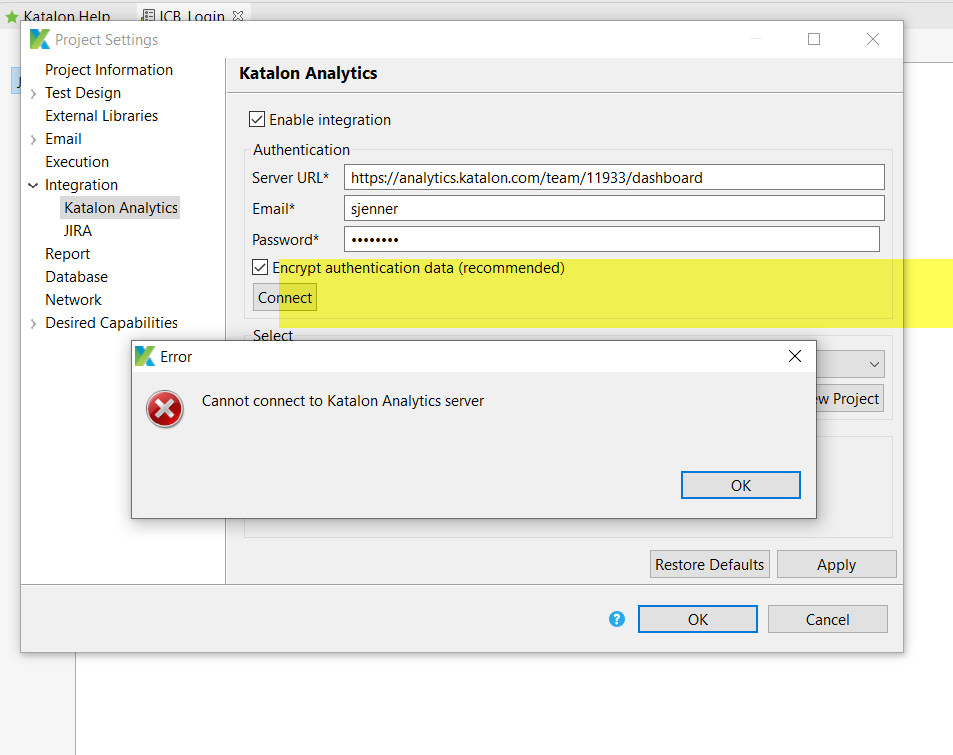The image size is (953, 755).
Task: Toggle Enable integration checkbox
Action: pos(257,120)
